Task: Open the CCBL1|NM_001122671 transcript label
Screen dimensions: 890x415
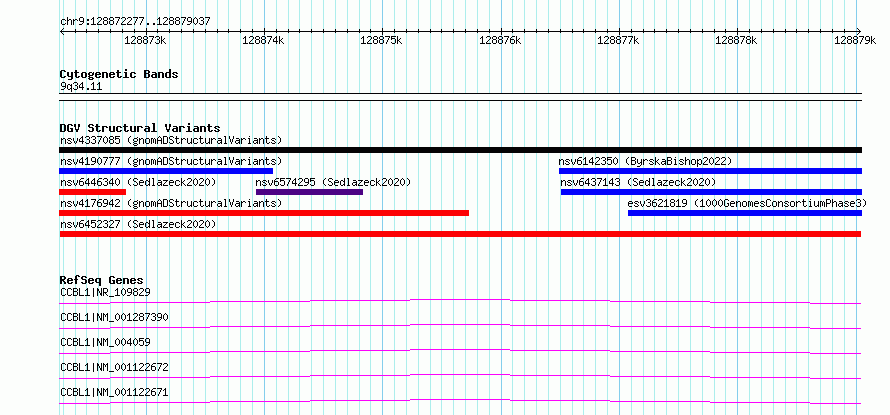Action: [114, 392]
